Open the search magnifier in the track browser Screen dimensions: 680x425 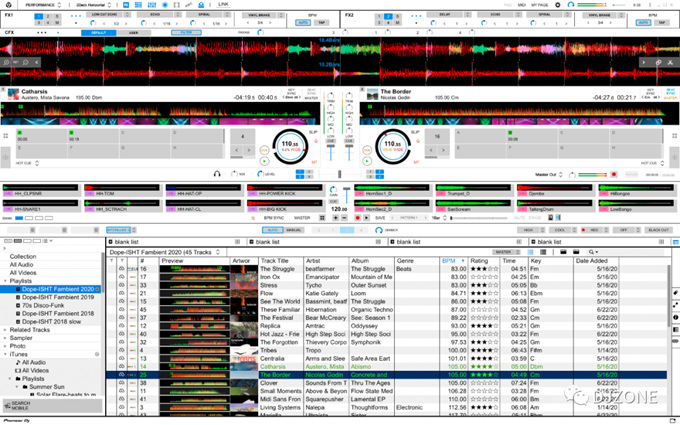click(x=591, y=252)
